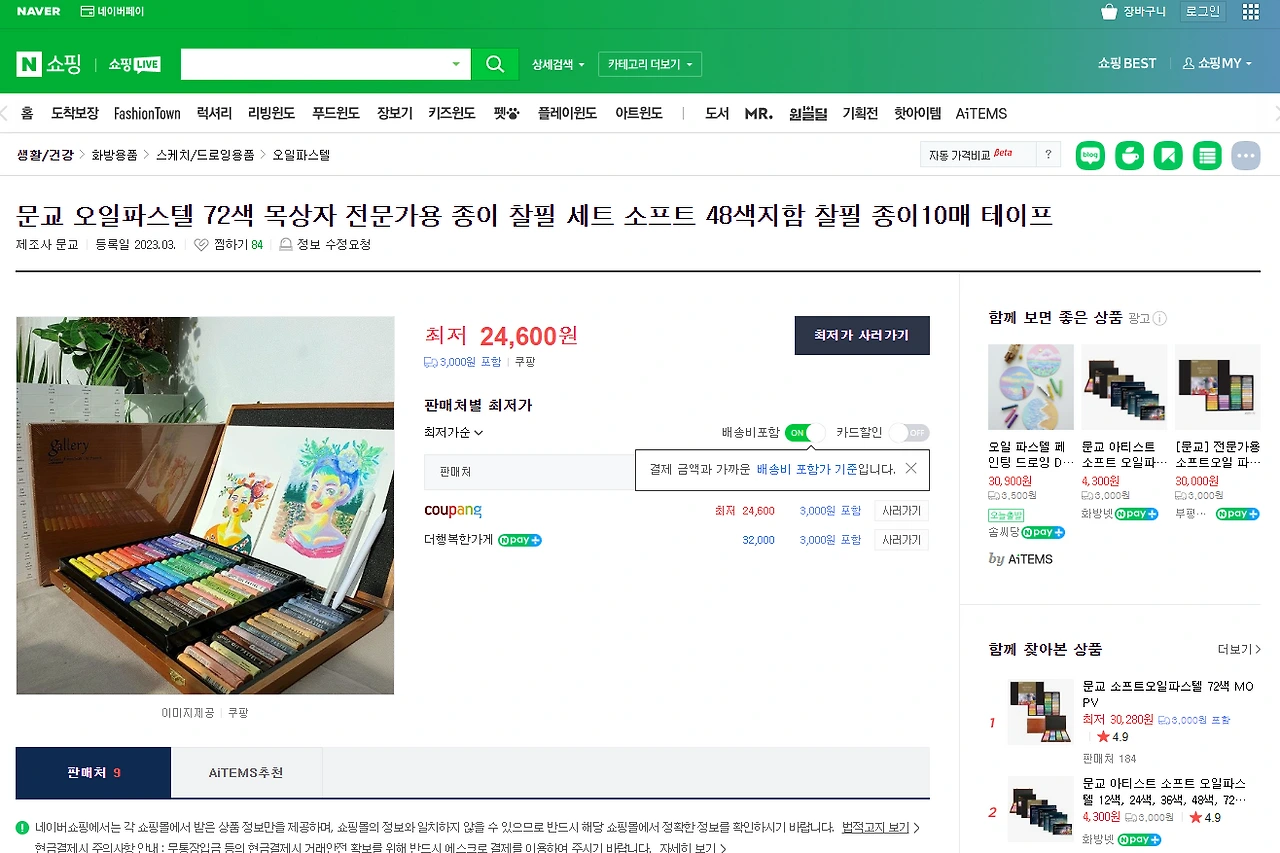The height and width of the screenshot is (853, 1280).
Task: Click the NAVER logo in top bar
Action: coord(39,12)
